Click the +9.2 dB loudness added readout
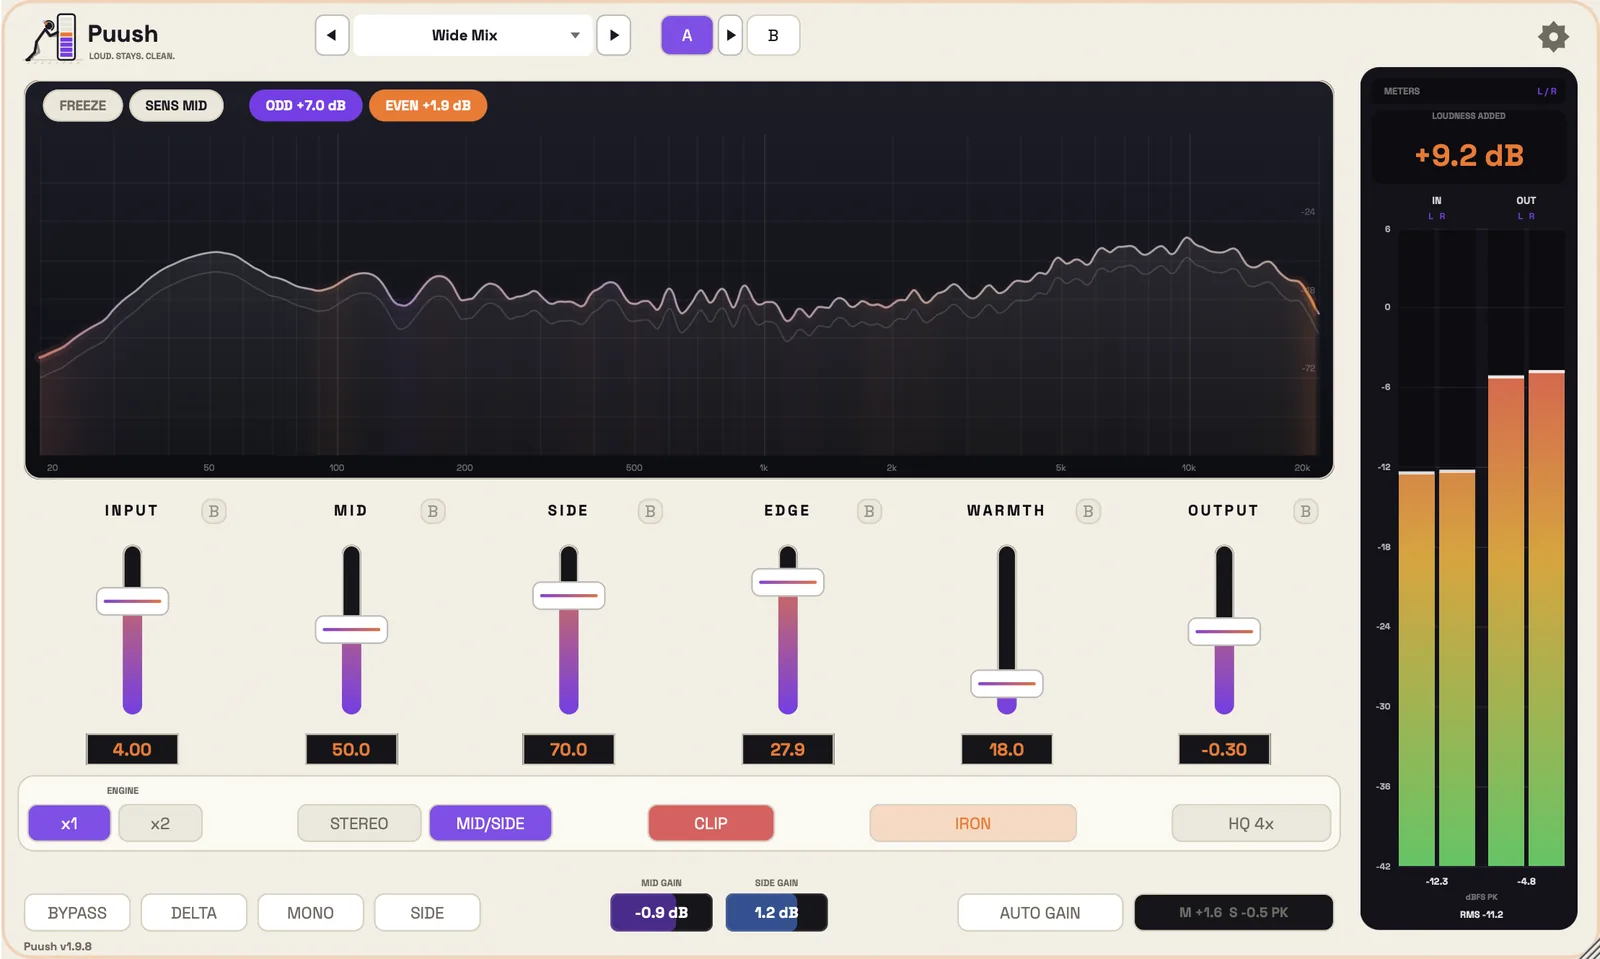Image resolution: width=1600 pixels, height=959 pixels. (1469, 155)
